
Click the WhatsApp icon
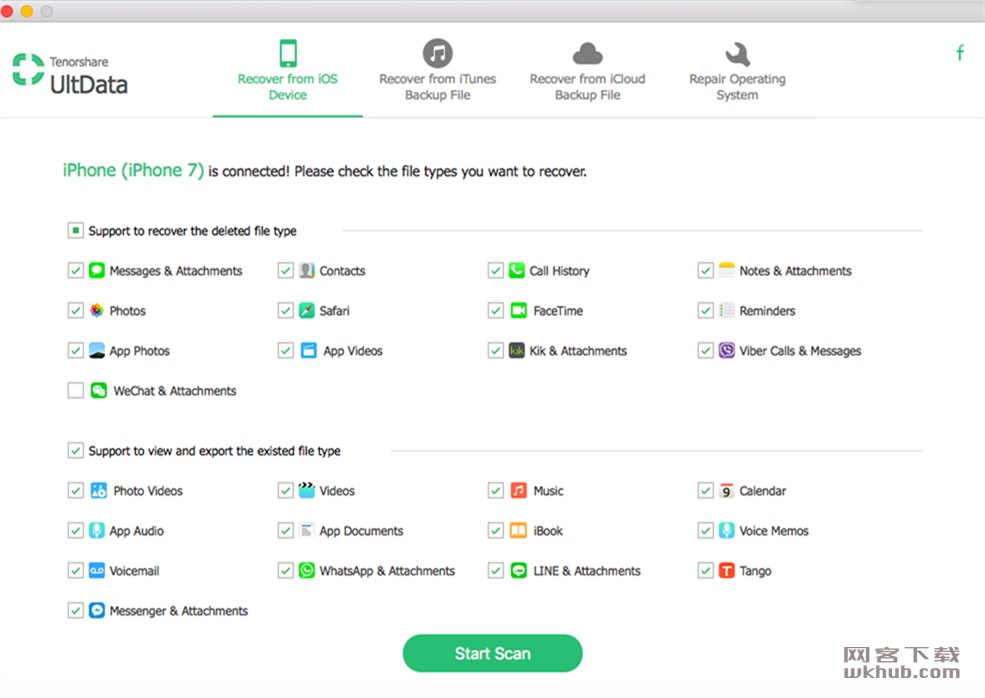point(307,570)
